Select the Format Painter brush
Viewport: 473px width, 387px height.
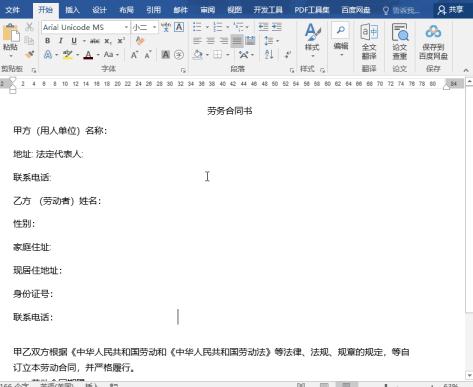tap(29, 54)
